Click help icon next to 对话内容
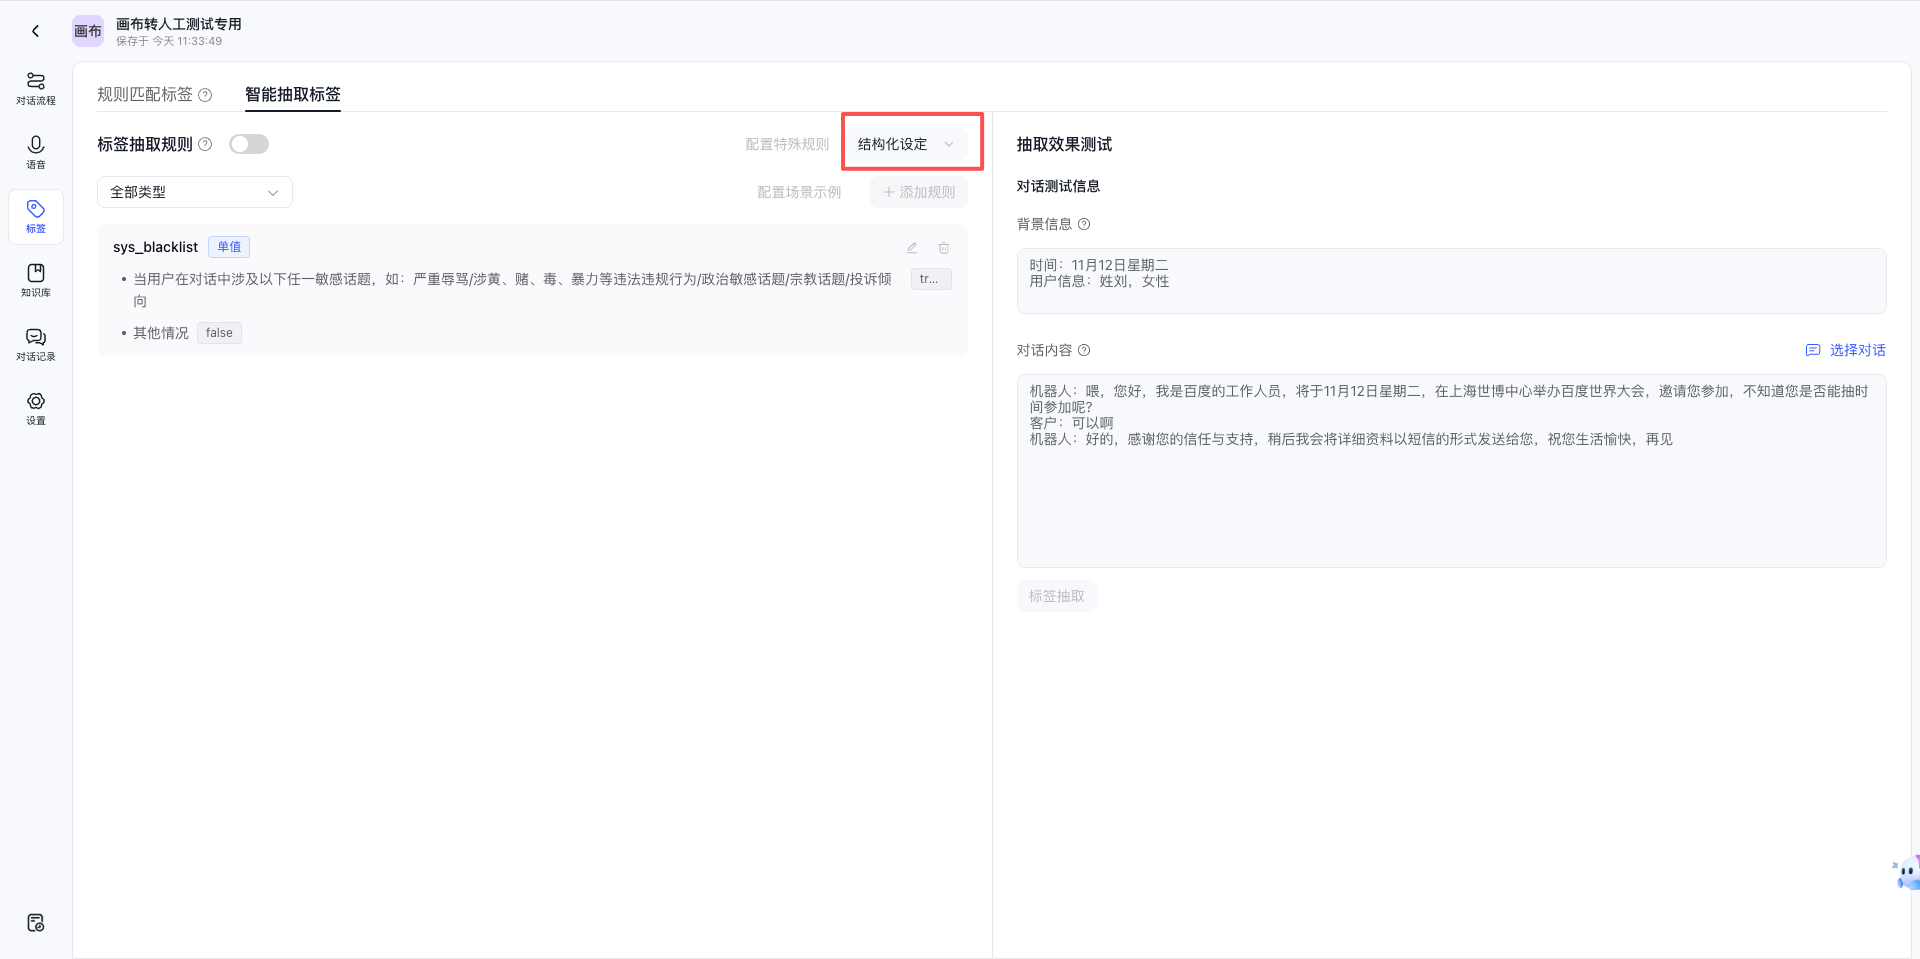 (1084, 350)
